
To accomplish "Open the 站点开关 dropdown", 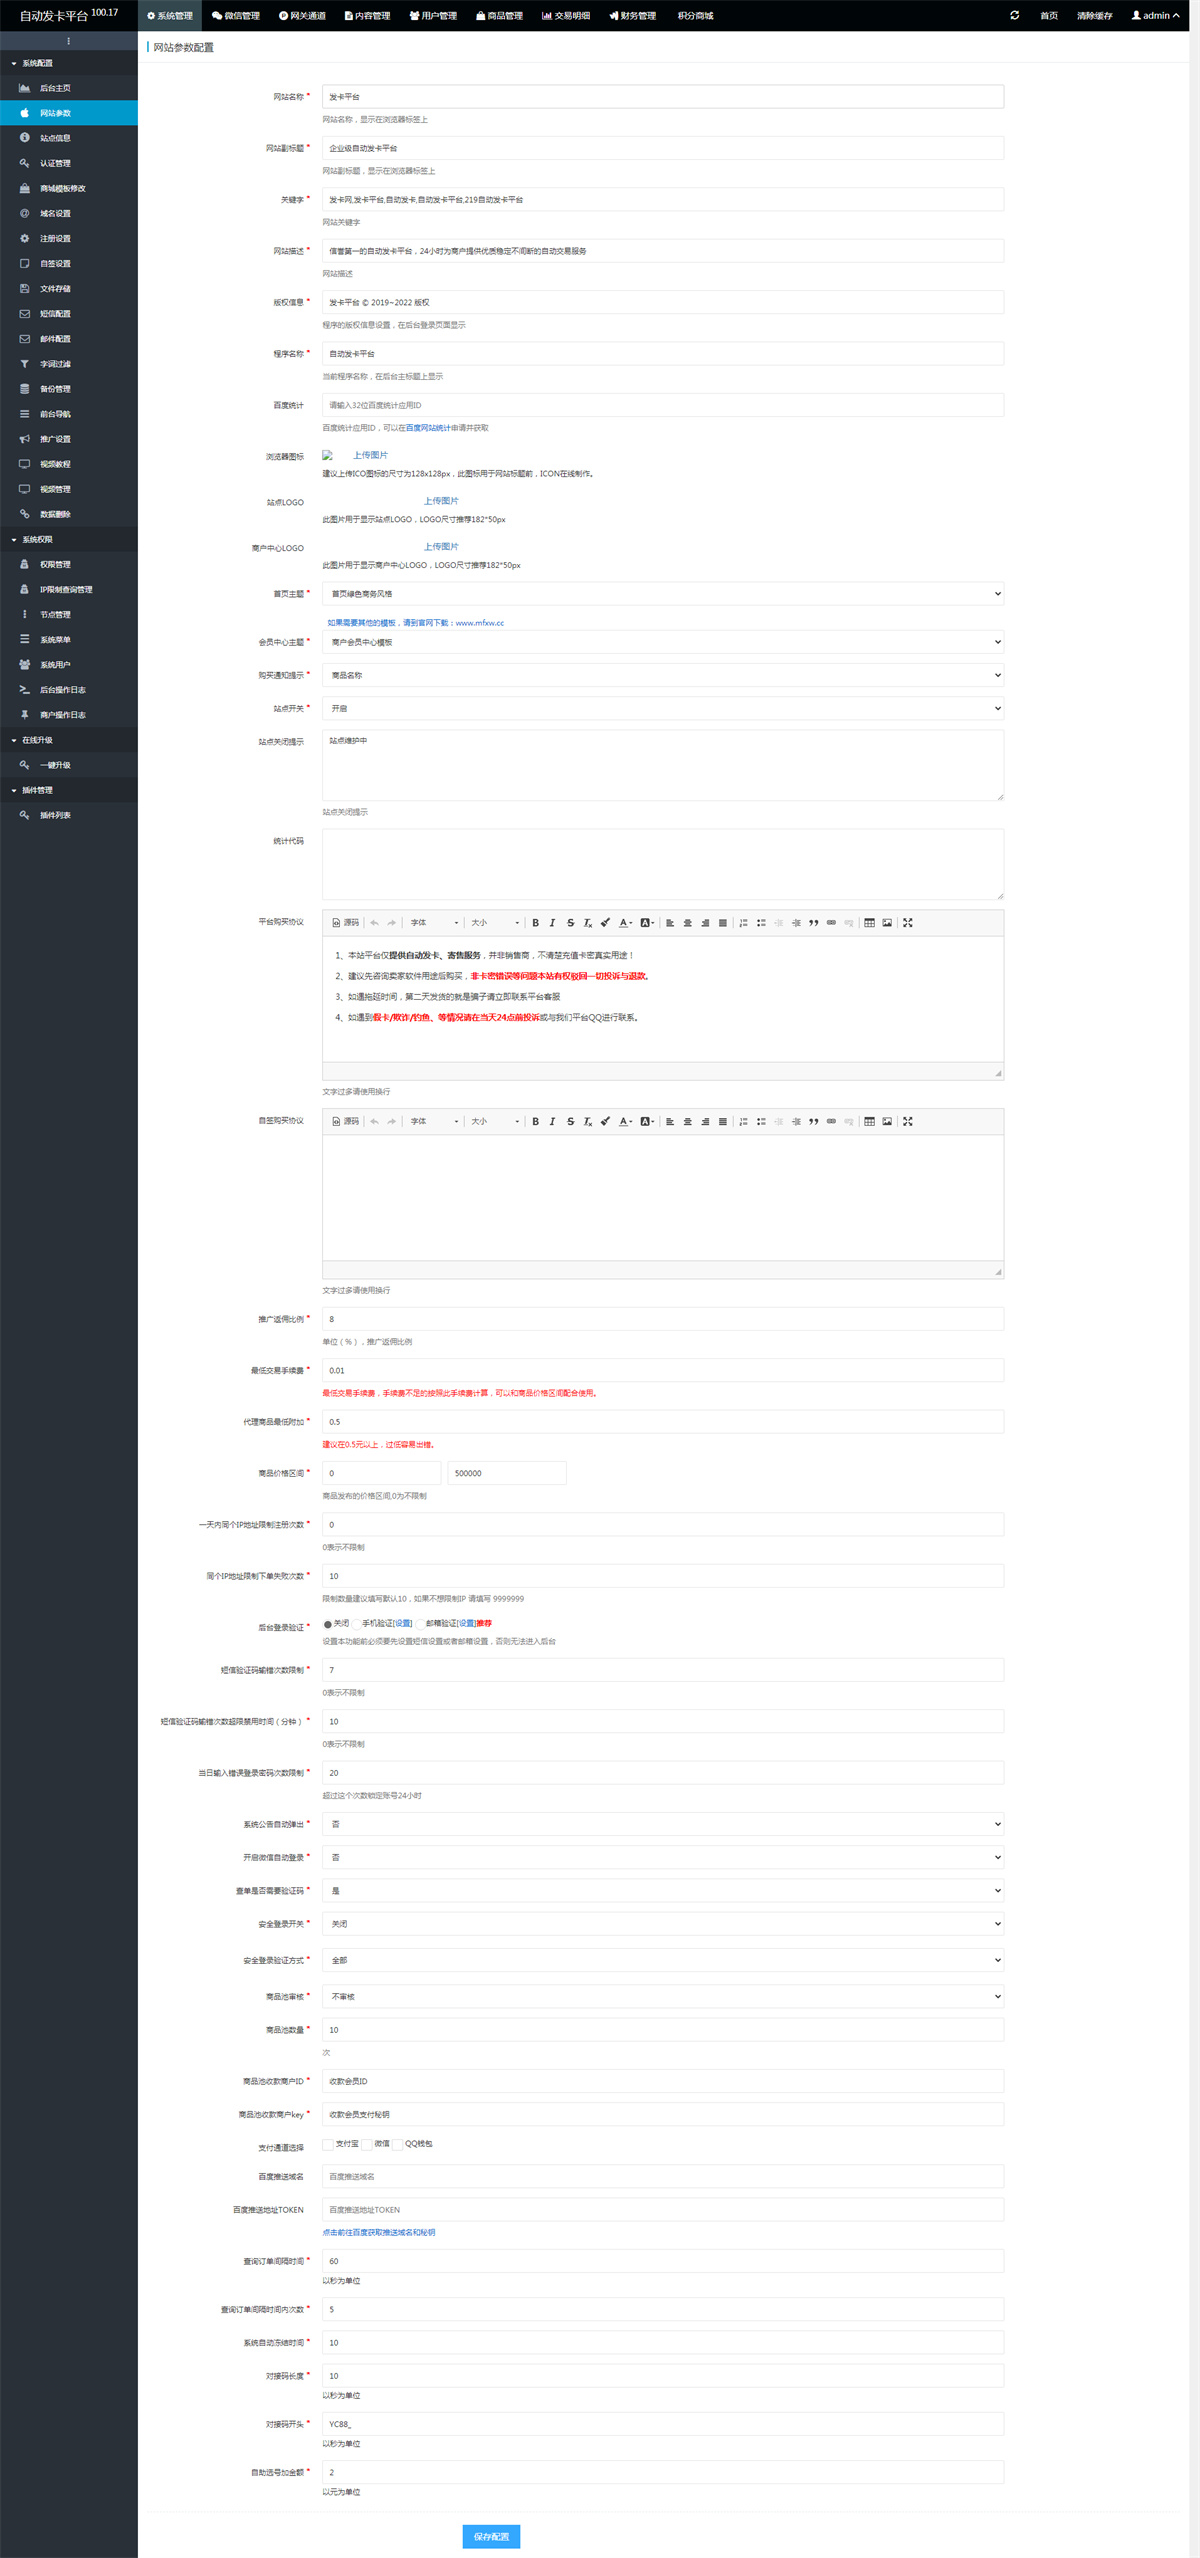I will (x=662, y=708).
